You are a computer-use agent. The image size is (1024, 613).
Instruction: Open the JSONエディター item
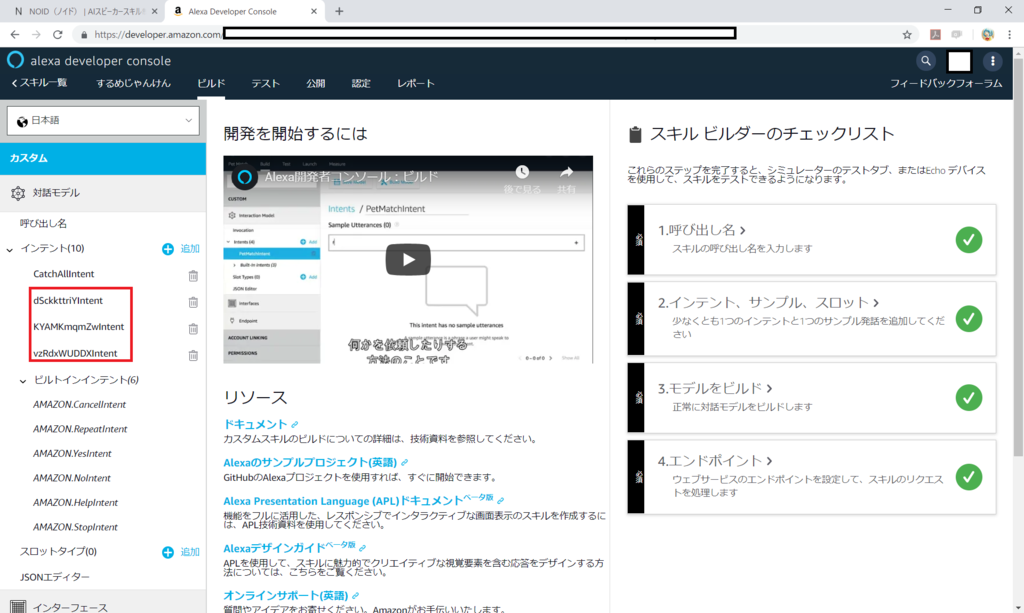coord(55,577)
